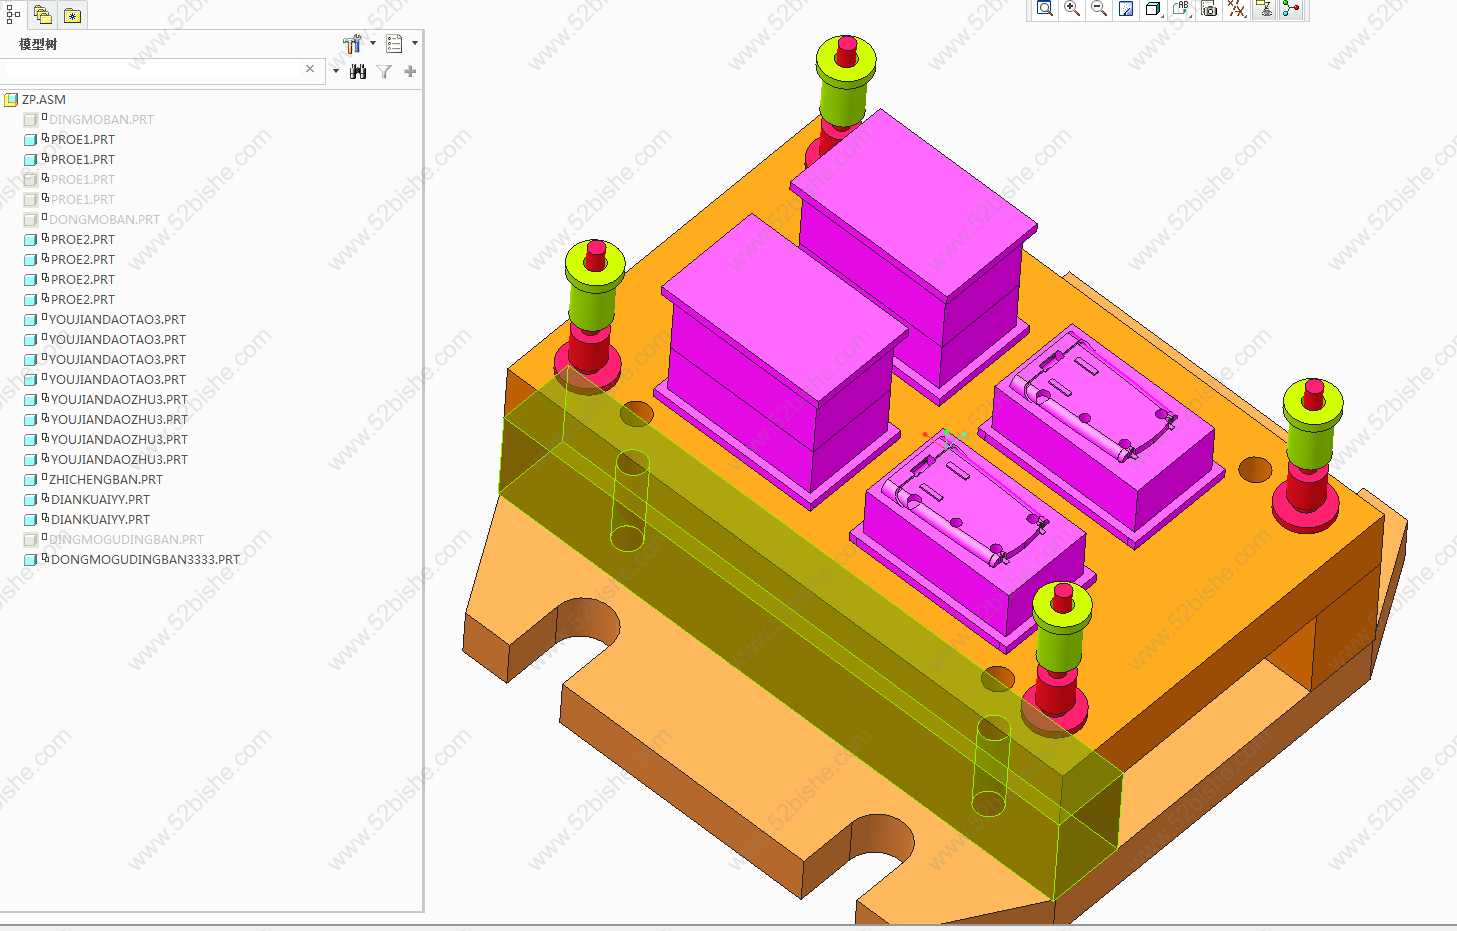Click the Repaint screen icon

[1126, 9]
